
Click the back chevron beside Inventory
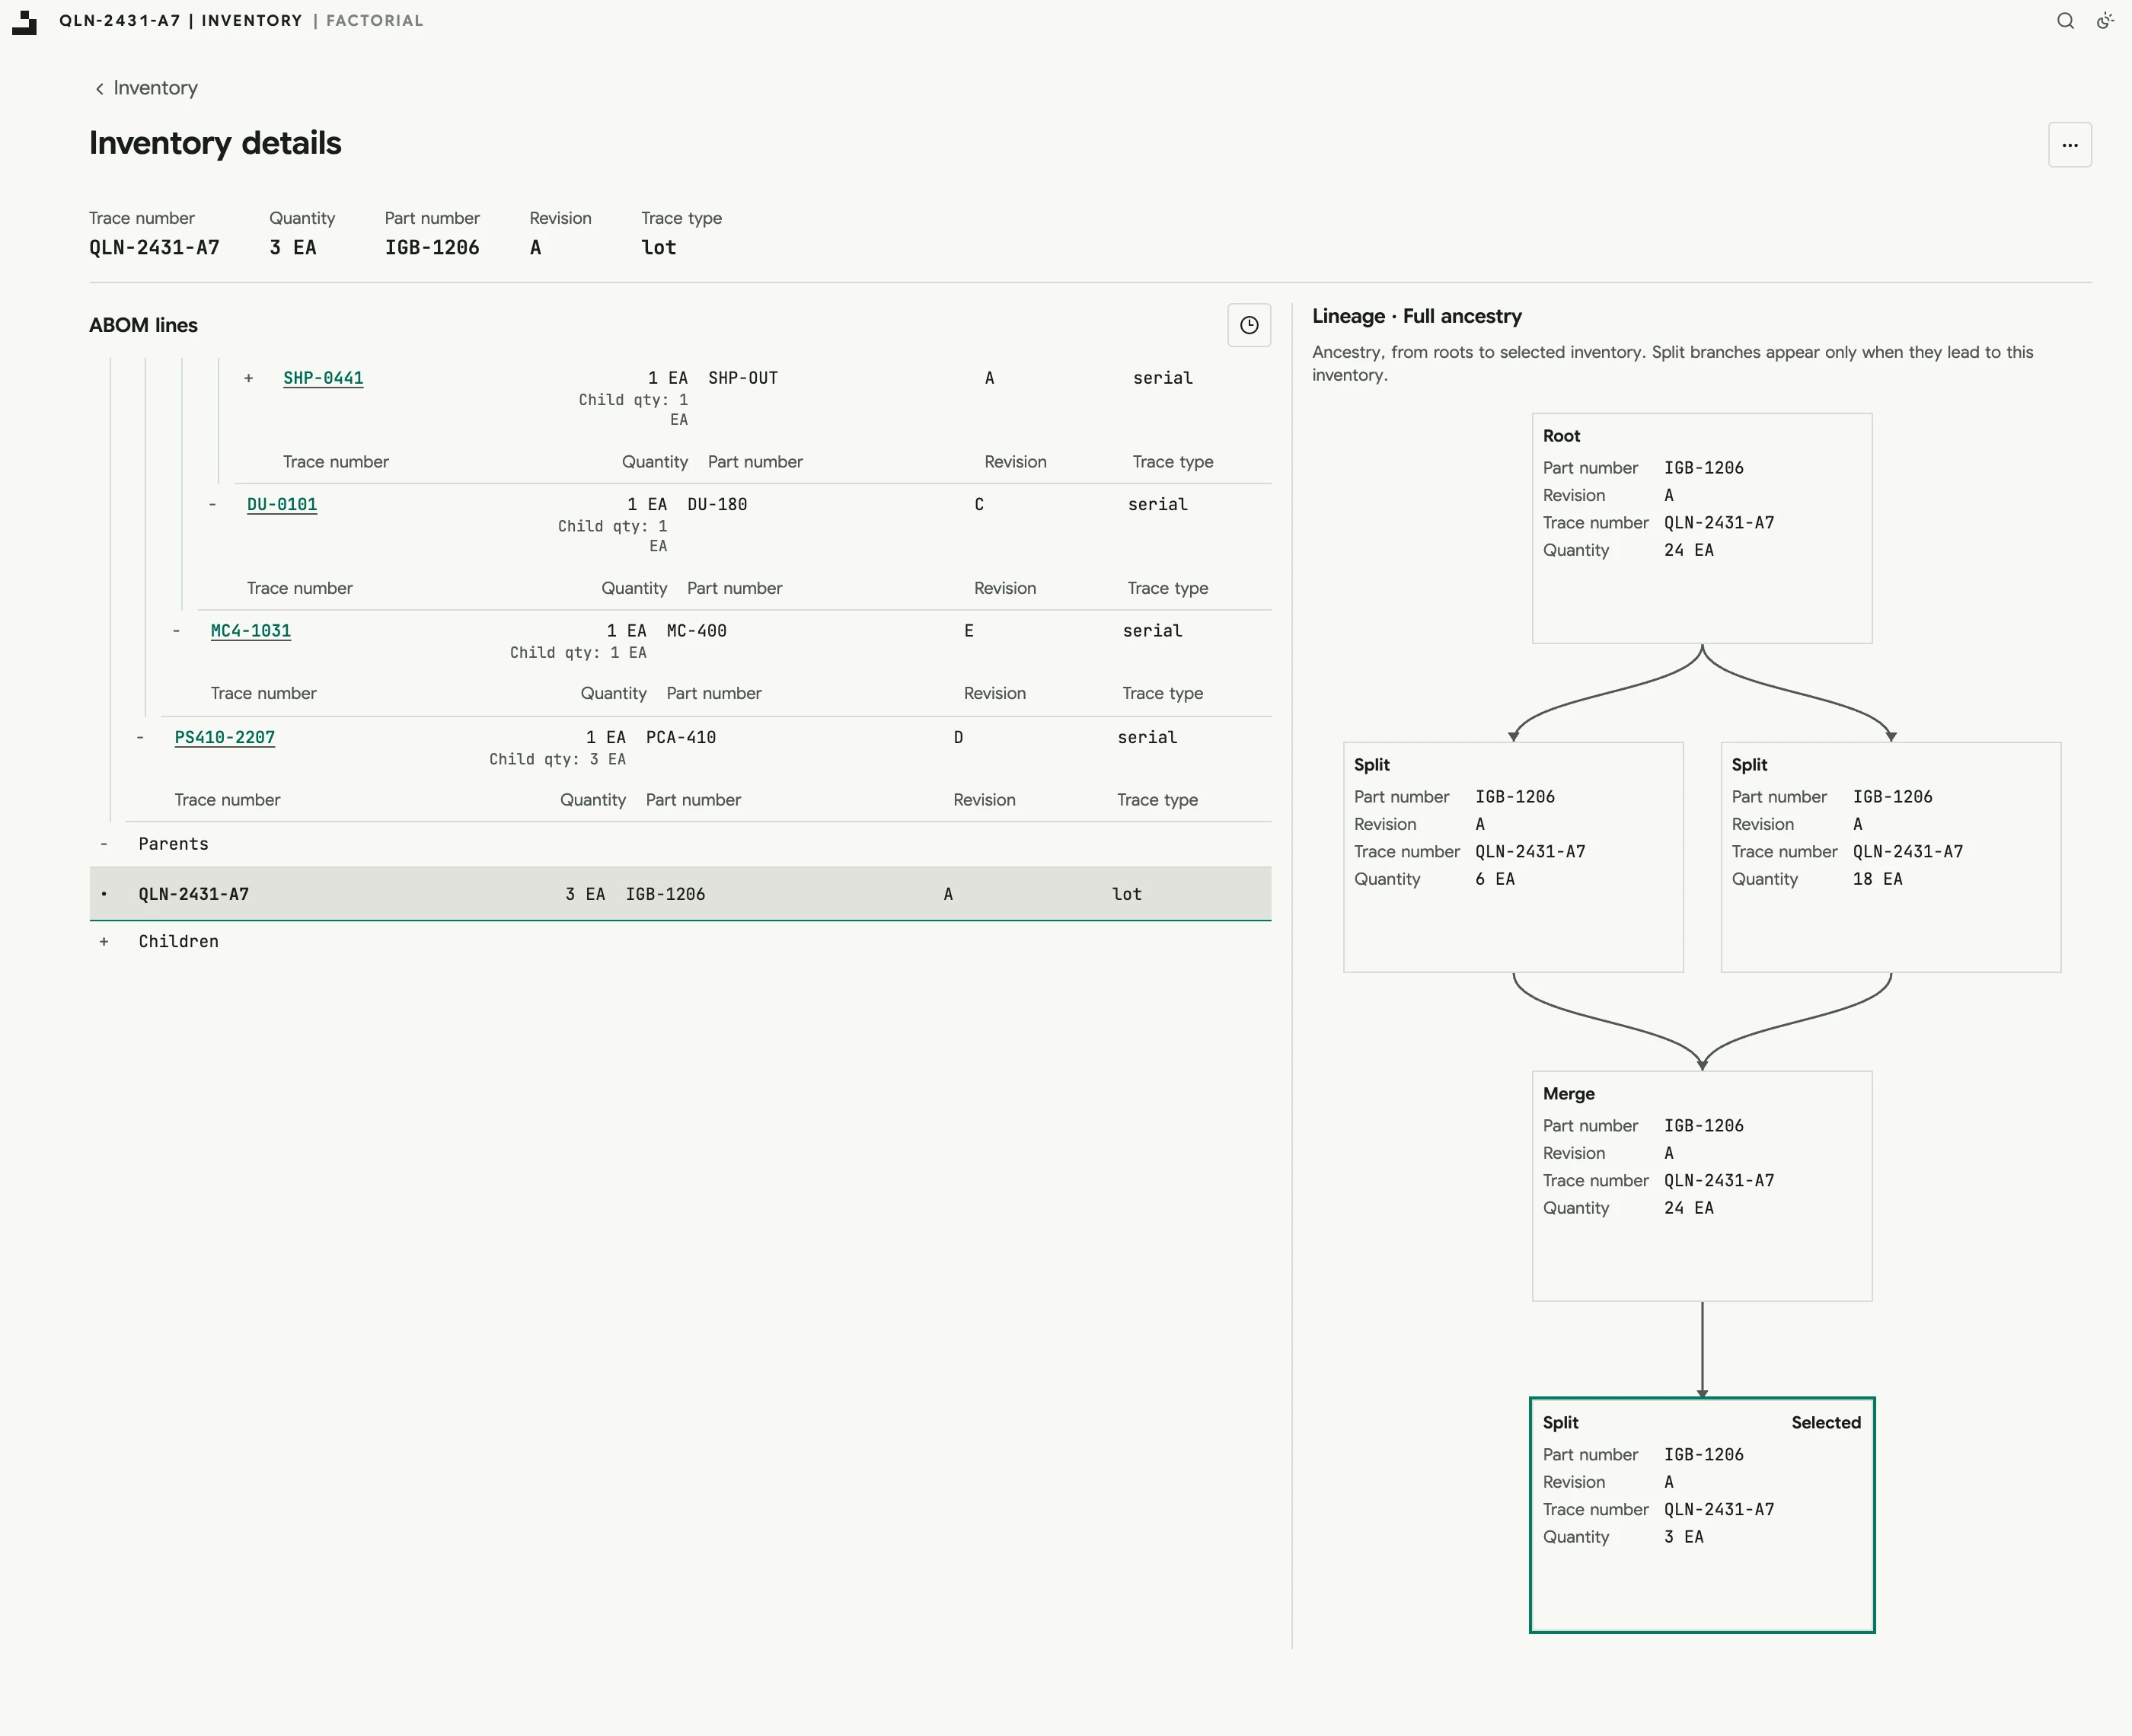[x=99, y=89]
